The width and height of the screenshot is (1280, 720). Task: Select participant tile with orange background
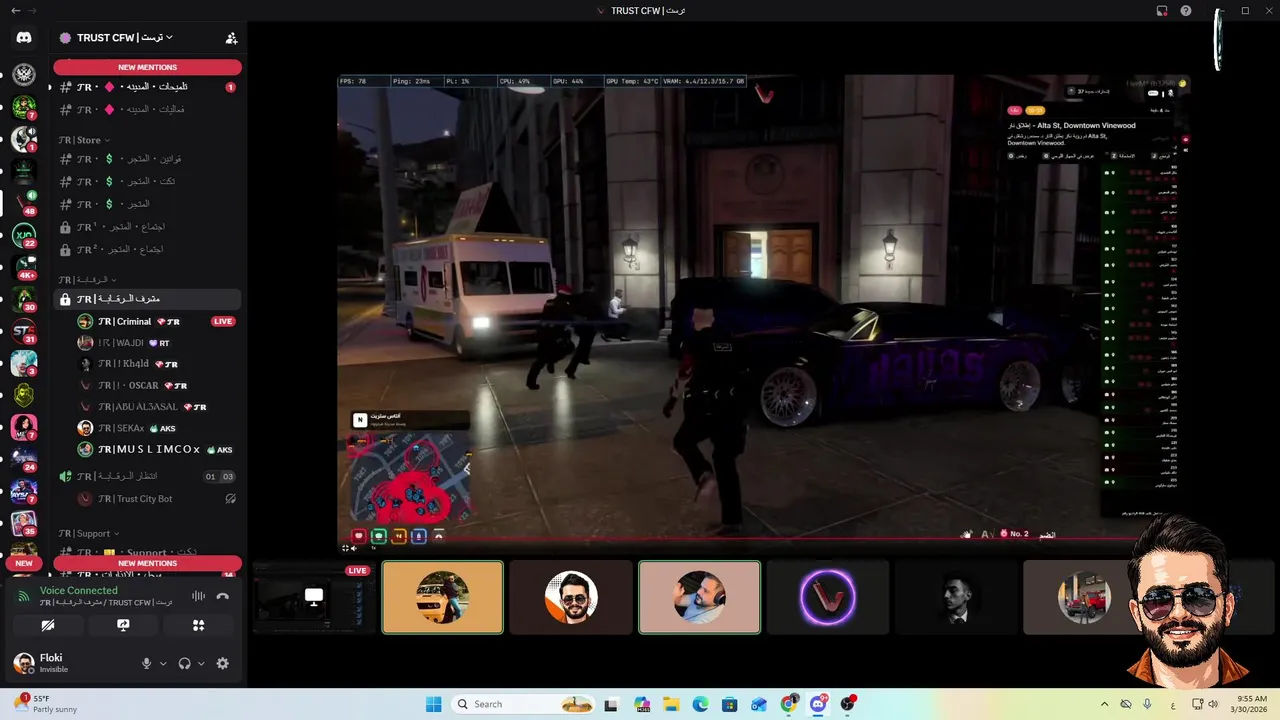point(442,597)
